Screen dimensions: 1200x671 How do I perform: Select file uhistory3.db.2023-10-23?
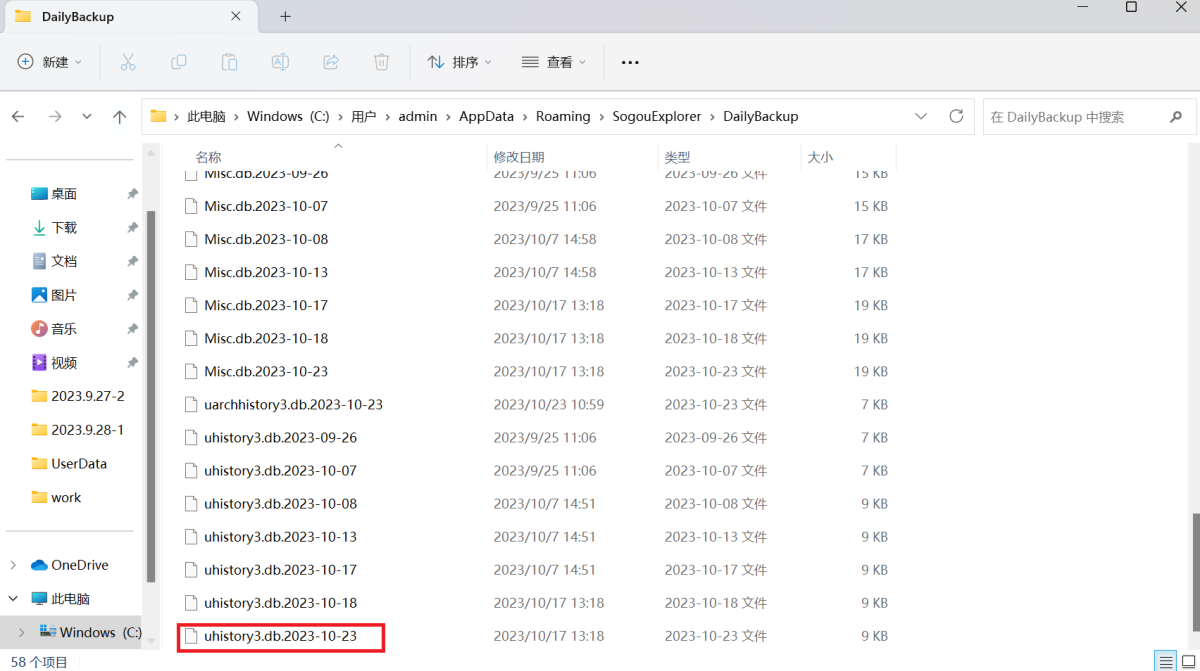coord(280,636)
